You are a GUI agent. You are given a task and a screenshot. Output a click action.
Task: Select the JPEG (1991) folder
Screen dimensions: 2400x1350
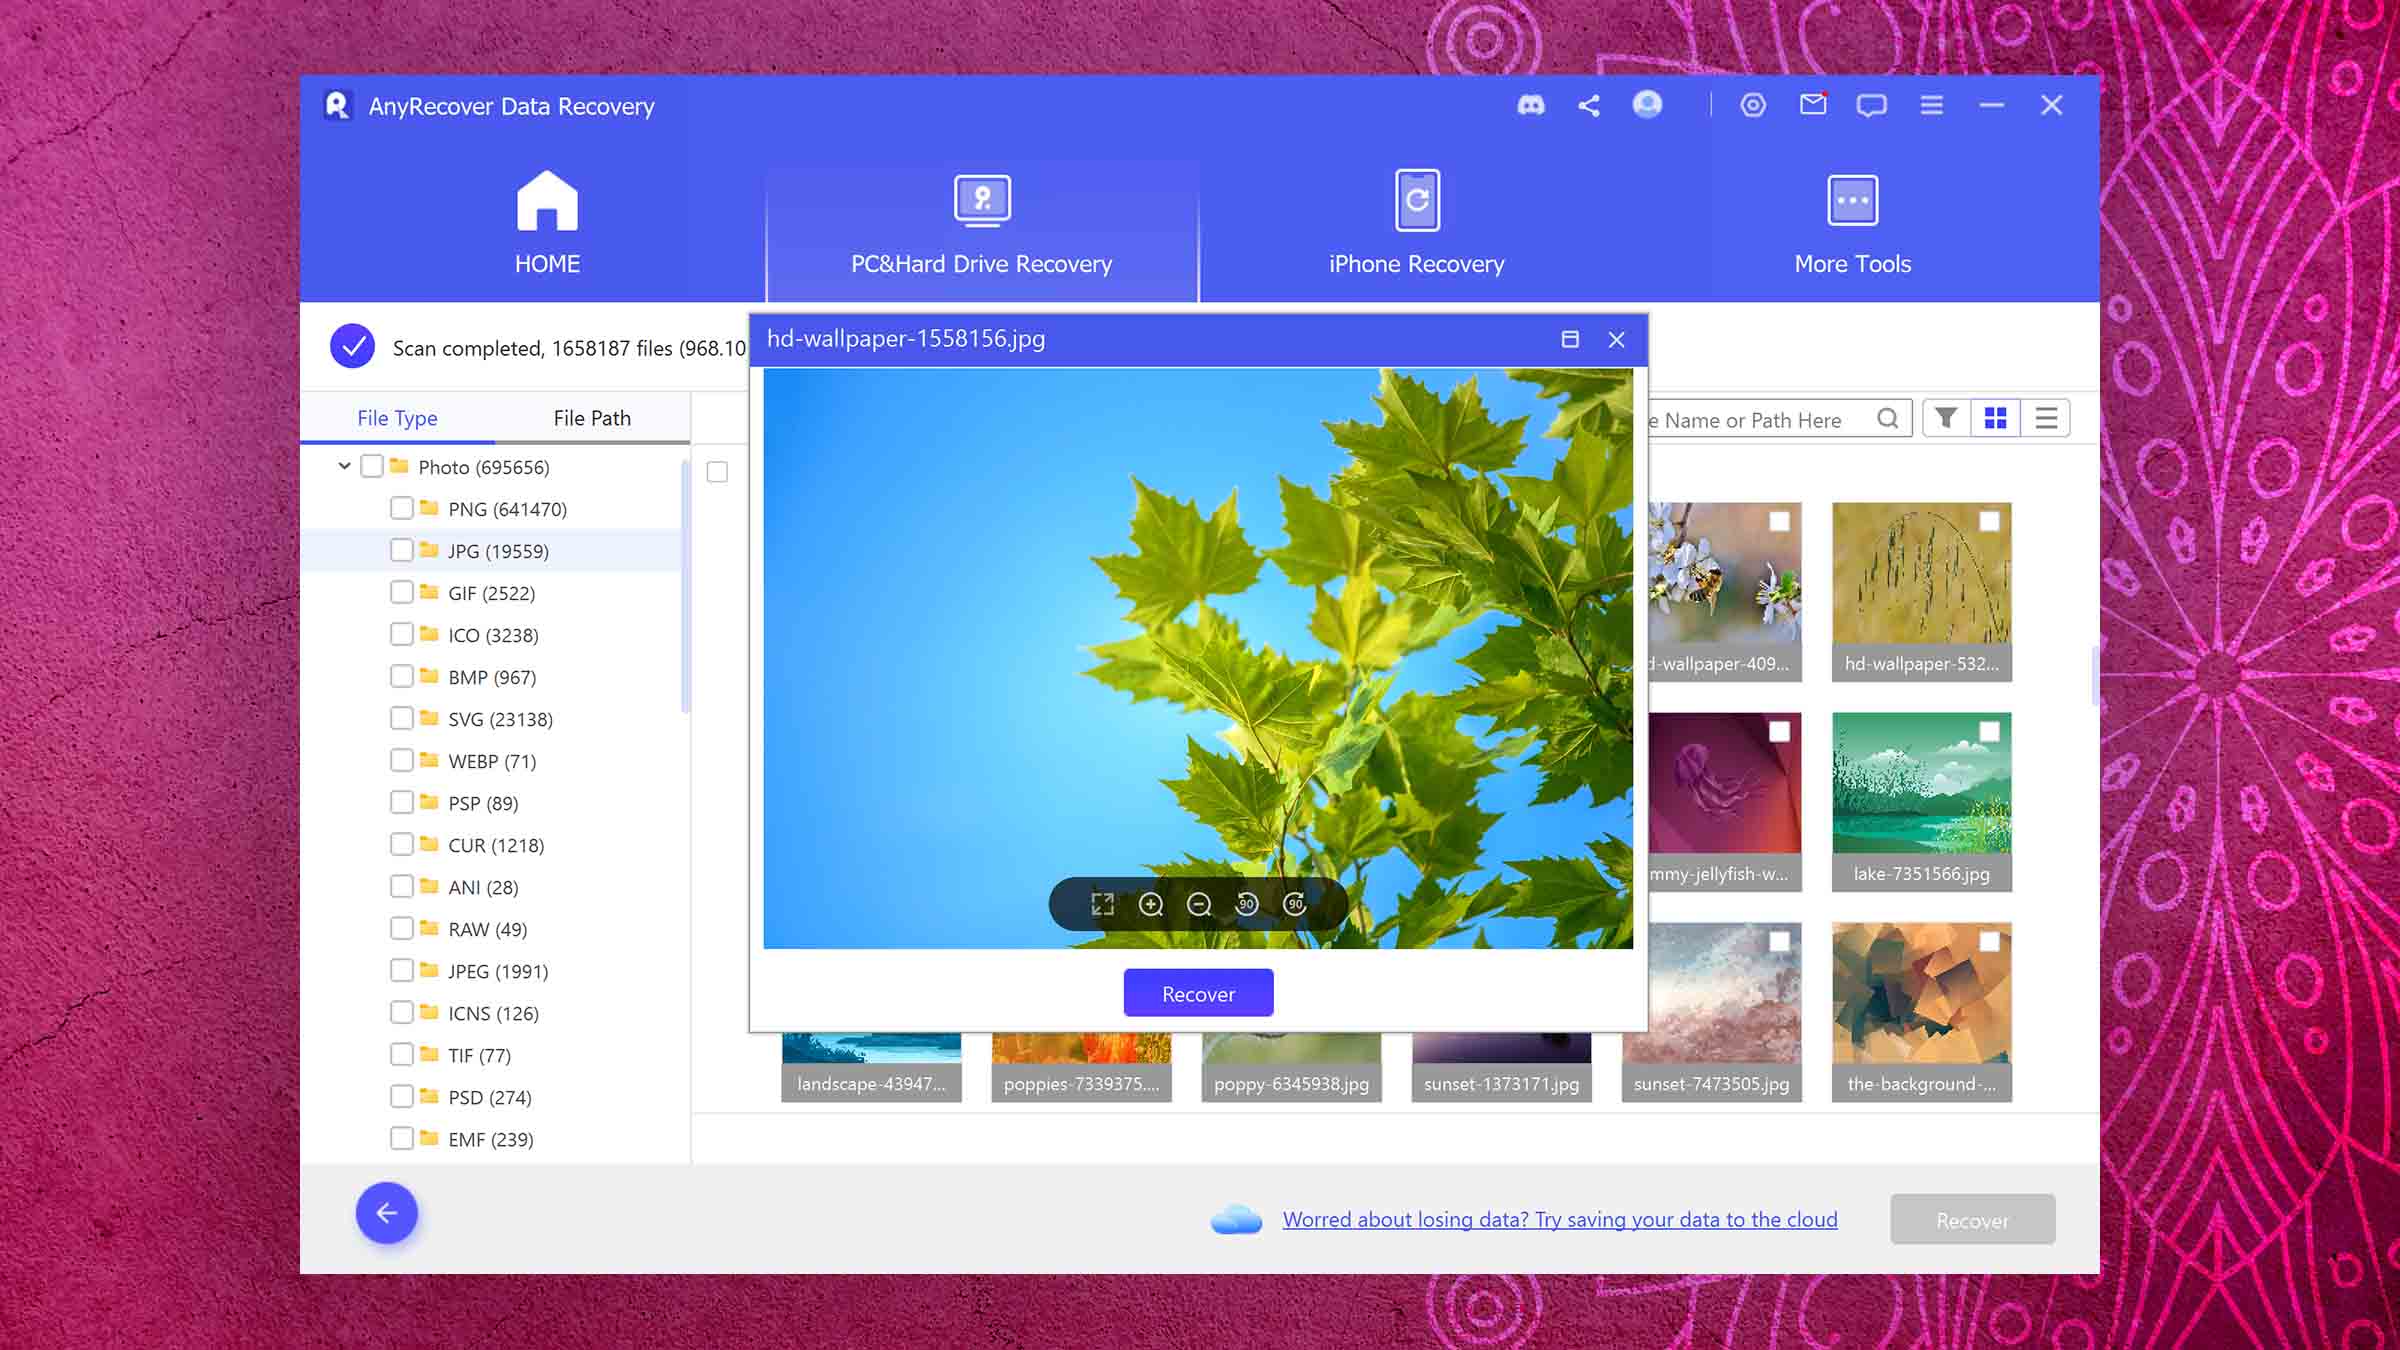pyautogui.click(x=498, y=971)
